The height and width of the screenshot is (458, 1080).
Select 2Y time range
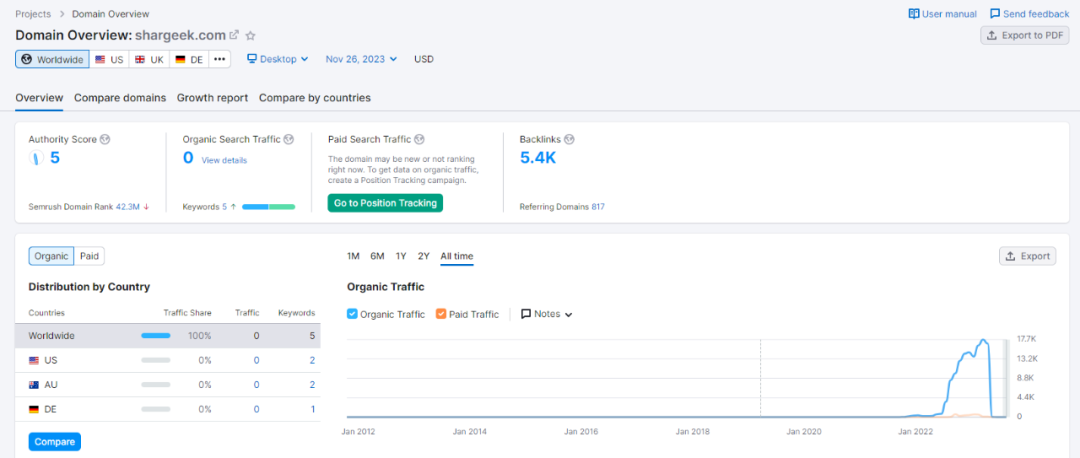[x=424, y=256]
